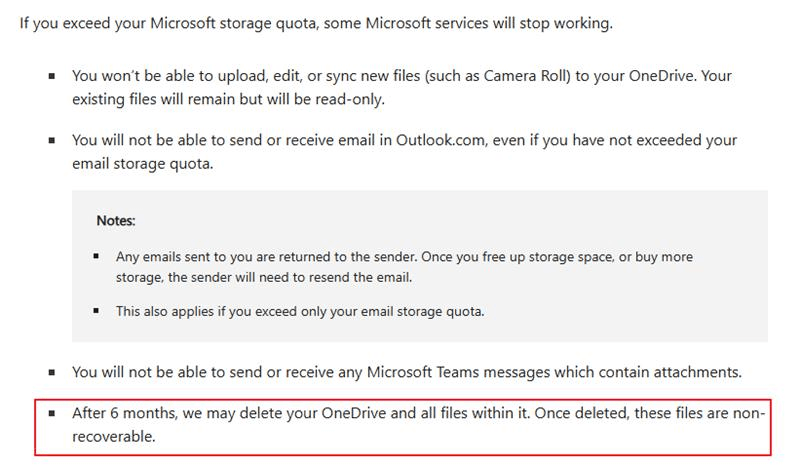The height and width of the screenshot is (465, 800).
Task: Click the bullet marker beside 'Any emails sent to you'
Action: [x=96, y=256]
